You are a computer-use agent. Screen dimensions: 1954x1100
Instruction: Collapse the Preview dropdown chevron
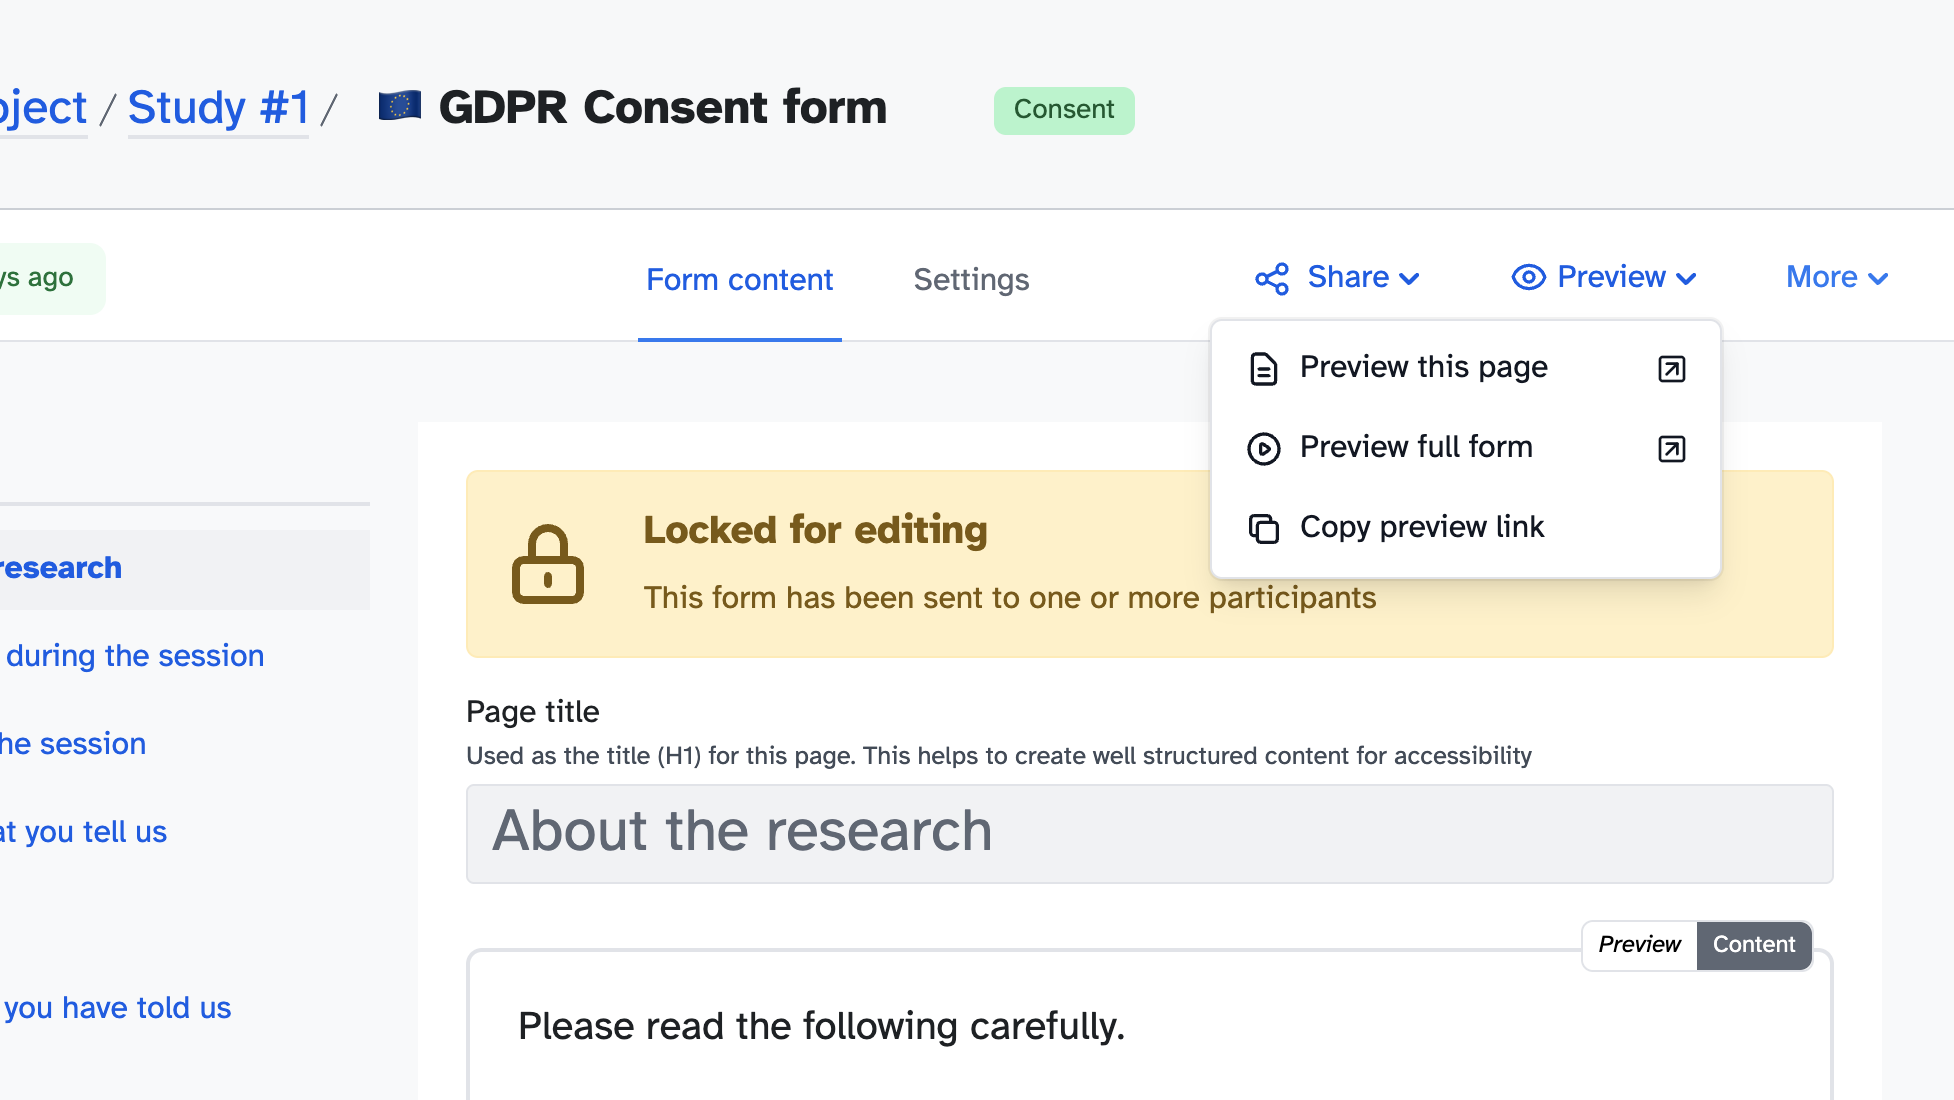pyautogui.click(x=1686, y=279)
